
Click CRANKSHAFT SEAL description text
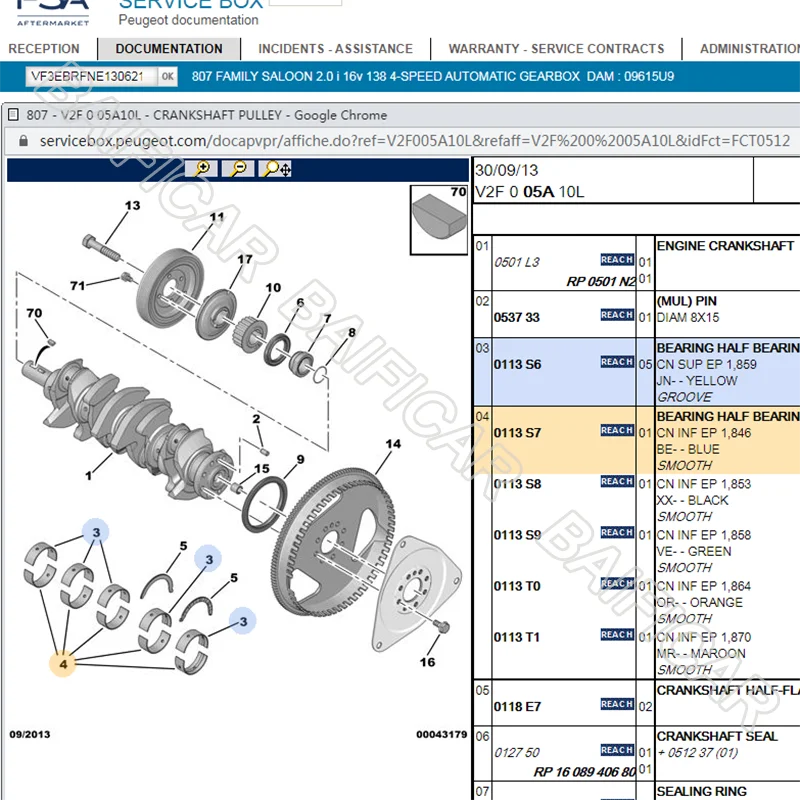[717, 736]
